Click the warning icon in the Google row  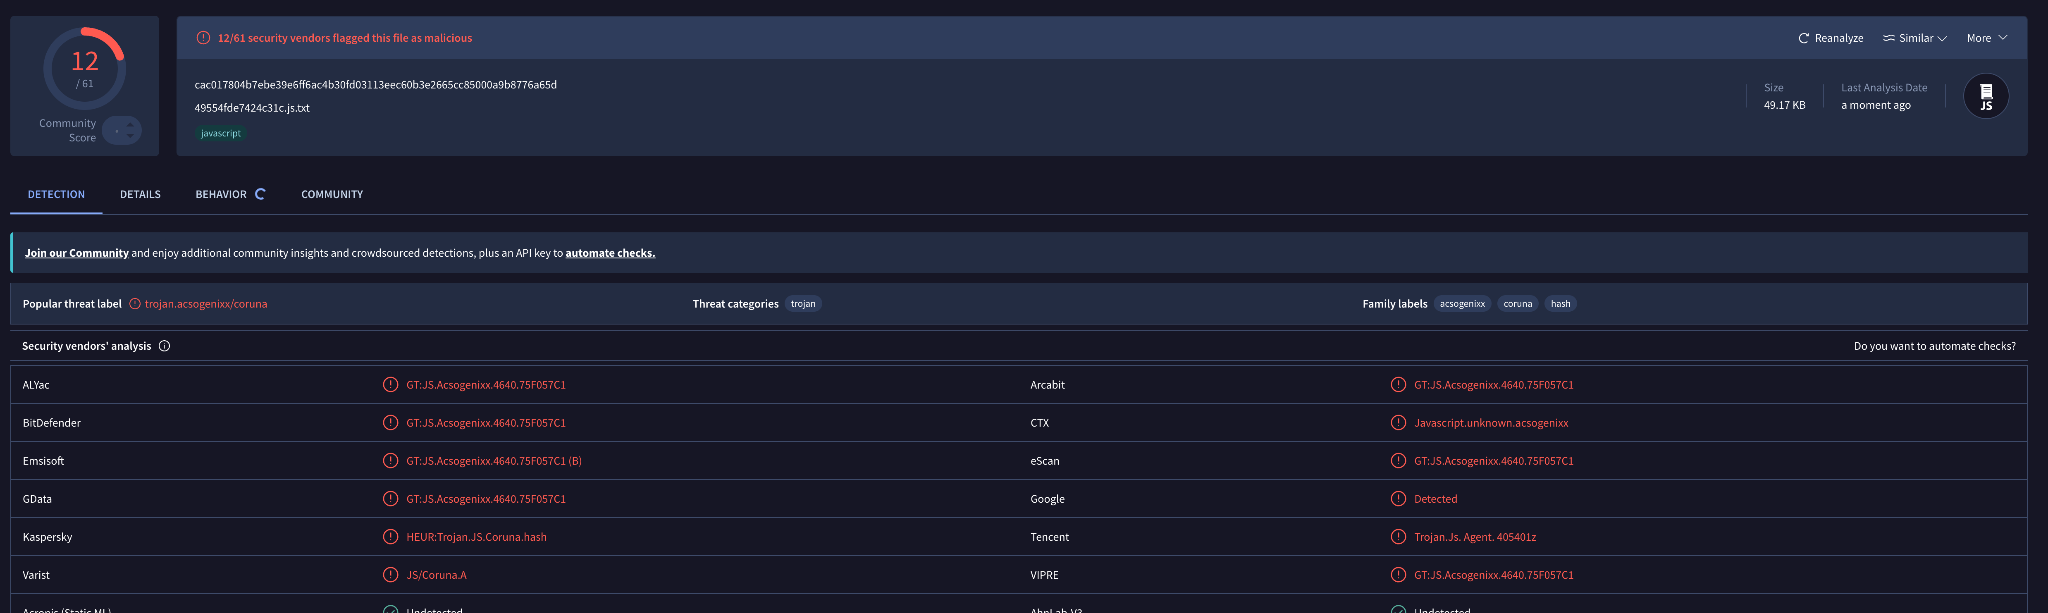coord(1398,499)
